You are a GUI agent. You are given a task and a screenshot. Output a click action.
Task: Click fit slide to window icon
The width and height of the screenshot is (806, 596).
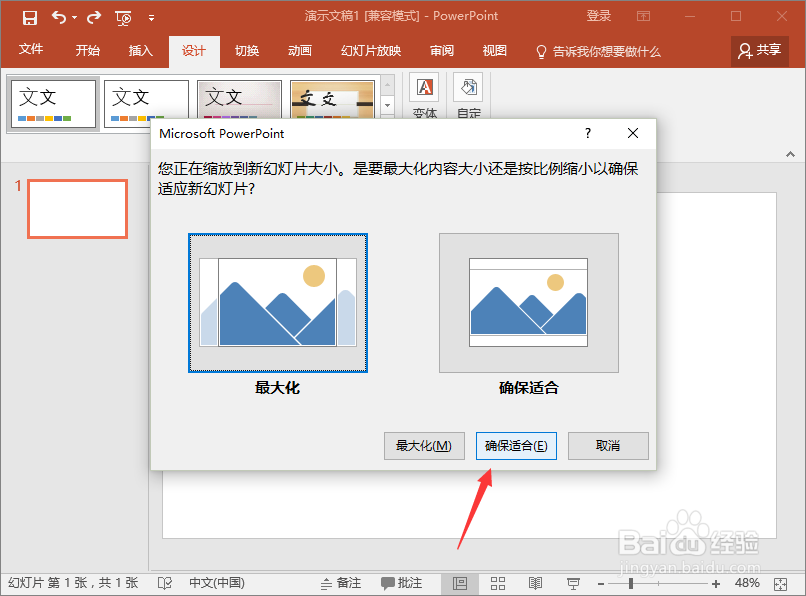click(780, 584)
